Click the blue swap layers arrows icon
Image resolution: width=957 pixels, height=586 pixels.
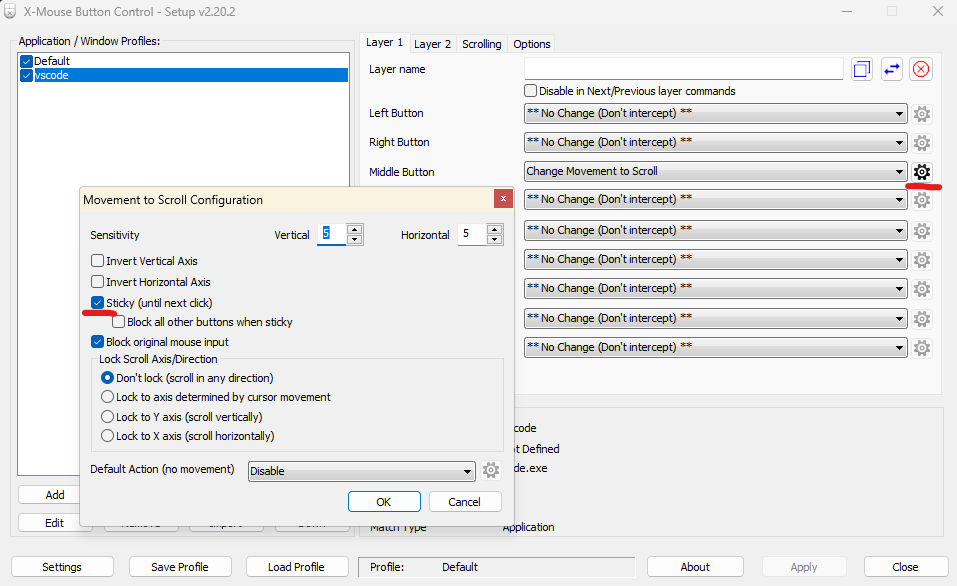point(891,68)
